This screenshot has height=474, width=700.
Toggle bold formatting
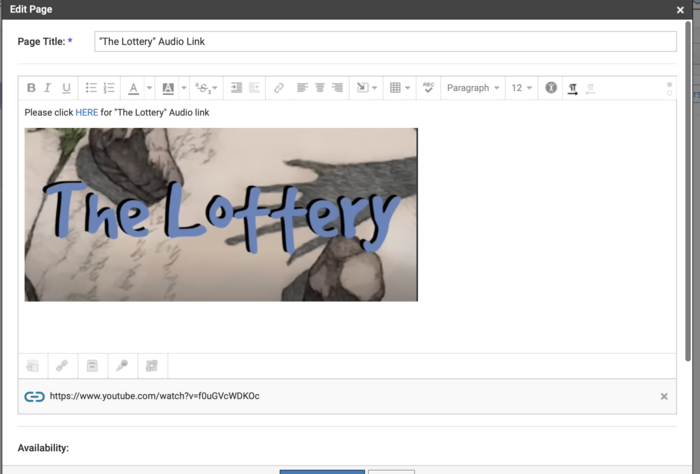pyautogui.click(x=31, y=88)
